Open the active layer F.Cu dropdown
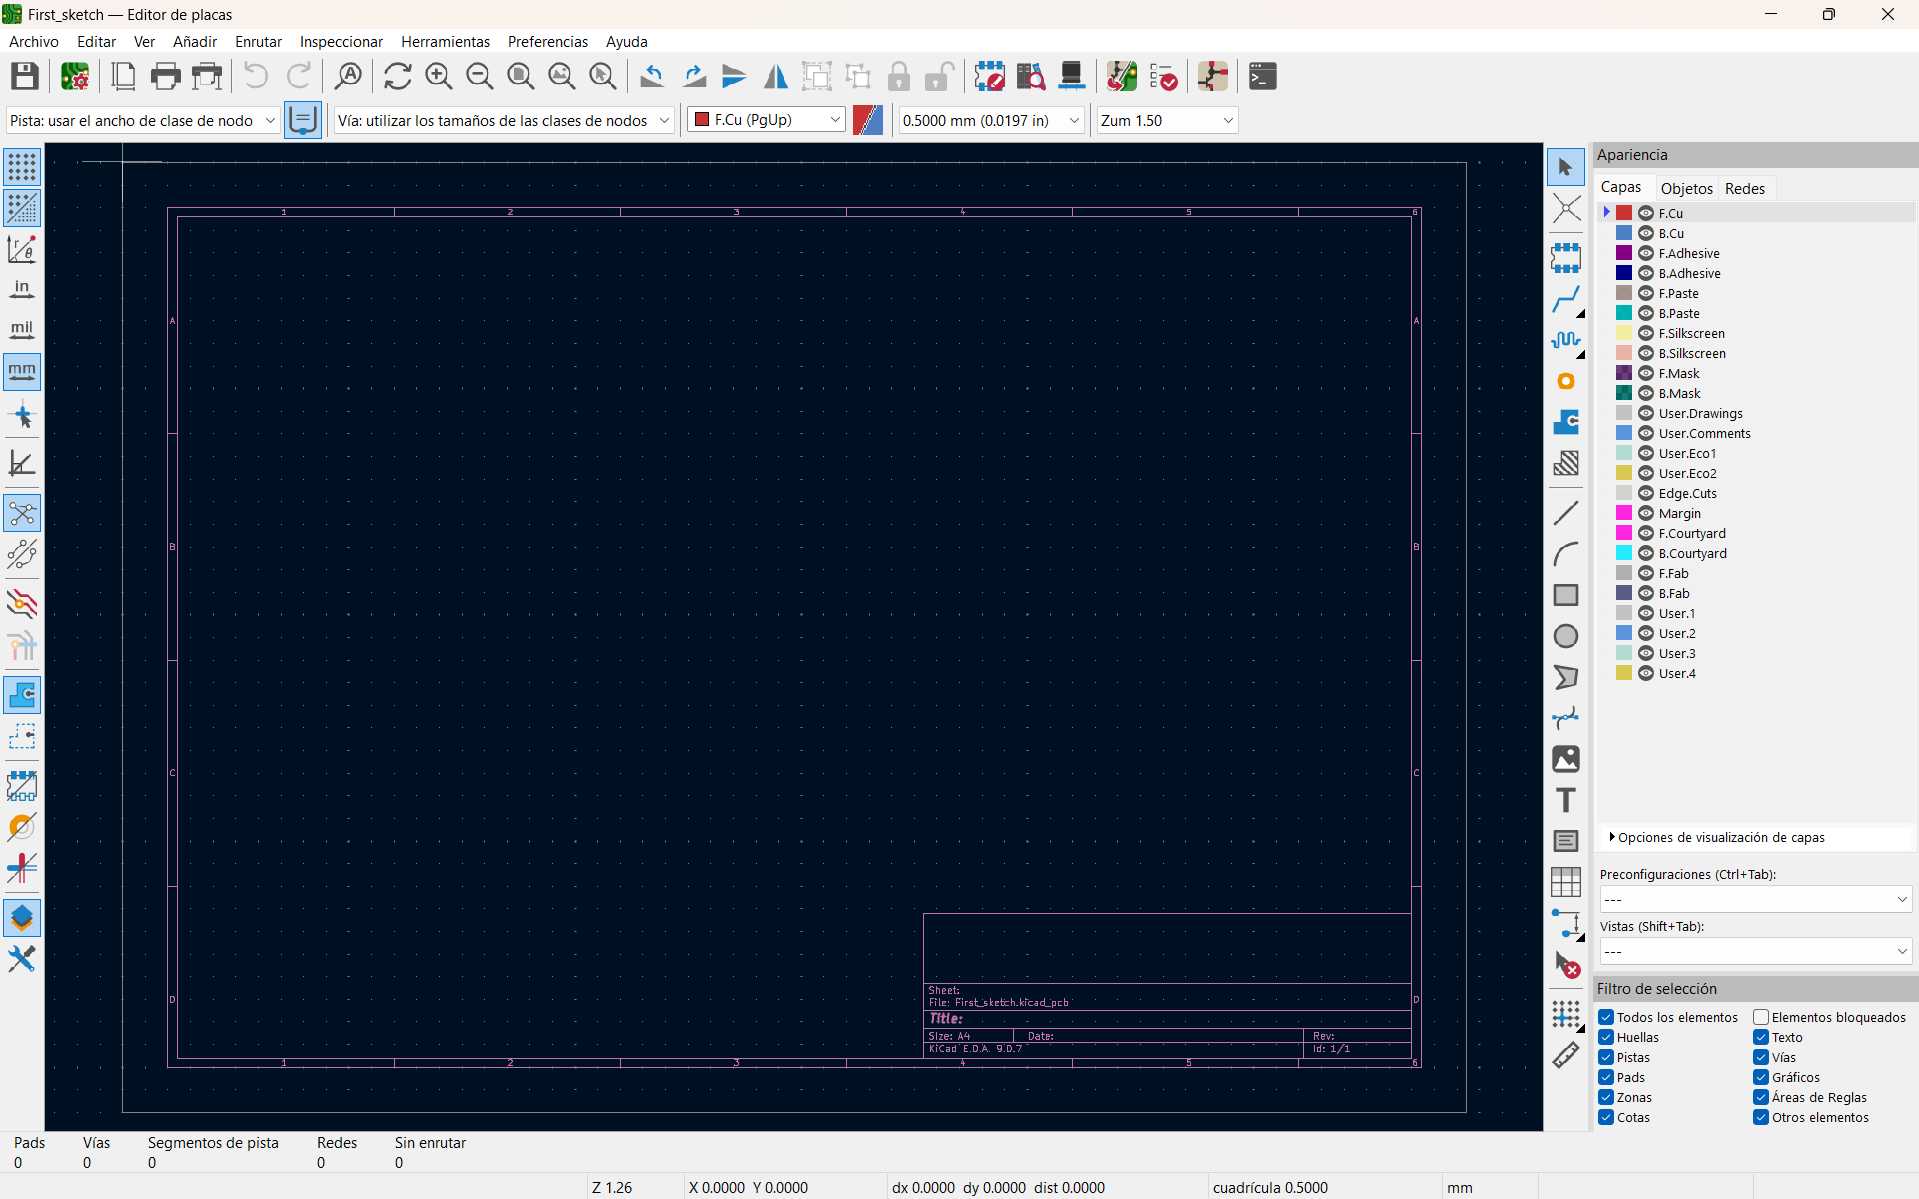This screenshot has width=1919, height=1199. click(x=835, y=119)
